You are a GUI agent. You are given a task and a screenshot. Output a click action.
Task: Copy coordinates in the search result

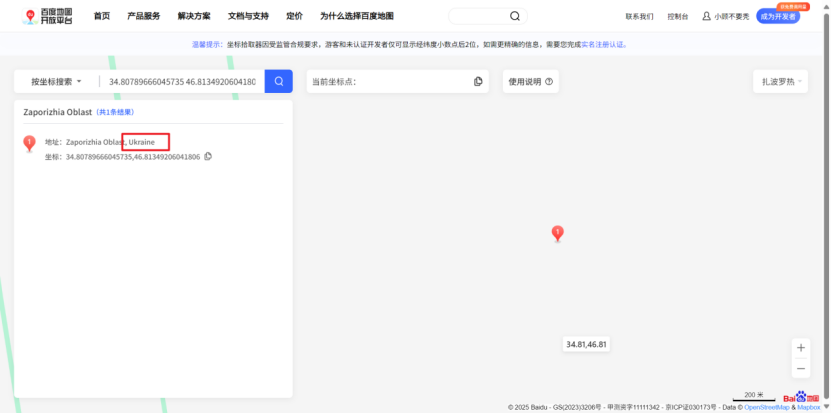click(x=208, y=157)
